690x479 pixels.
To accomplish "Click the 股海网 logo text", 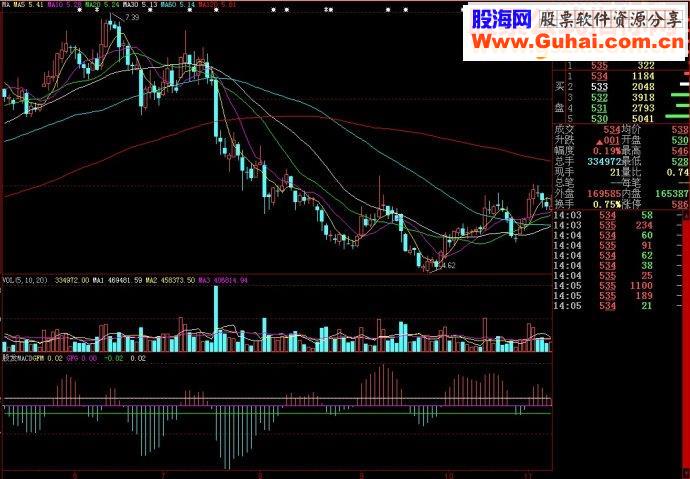I will [502, 19].
